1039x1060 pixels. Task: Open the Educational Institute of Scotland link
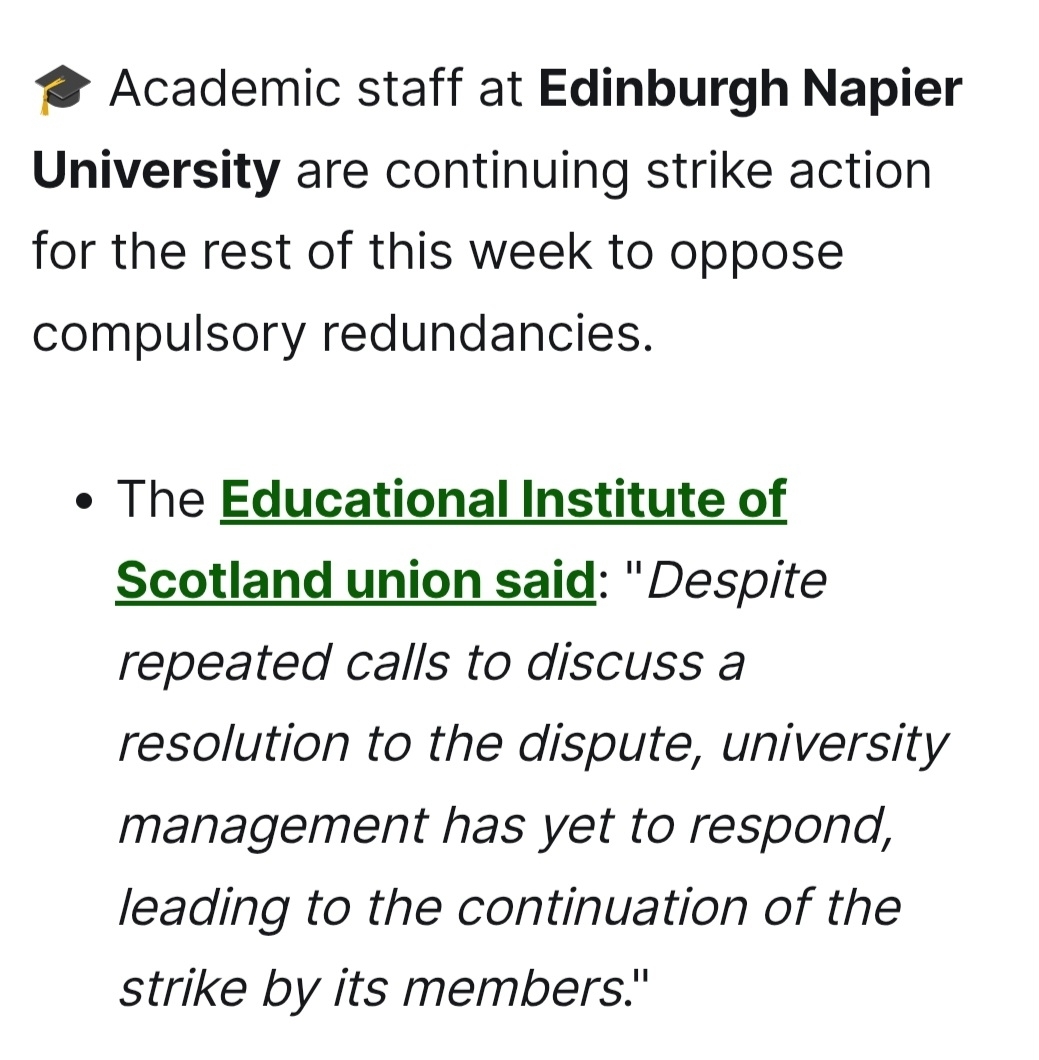point(503,499)
